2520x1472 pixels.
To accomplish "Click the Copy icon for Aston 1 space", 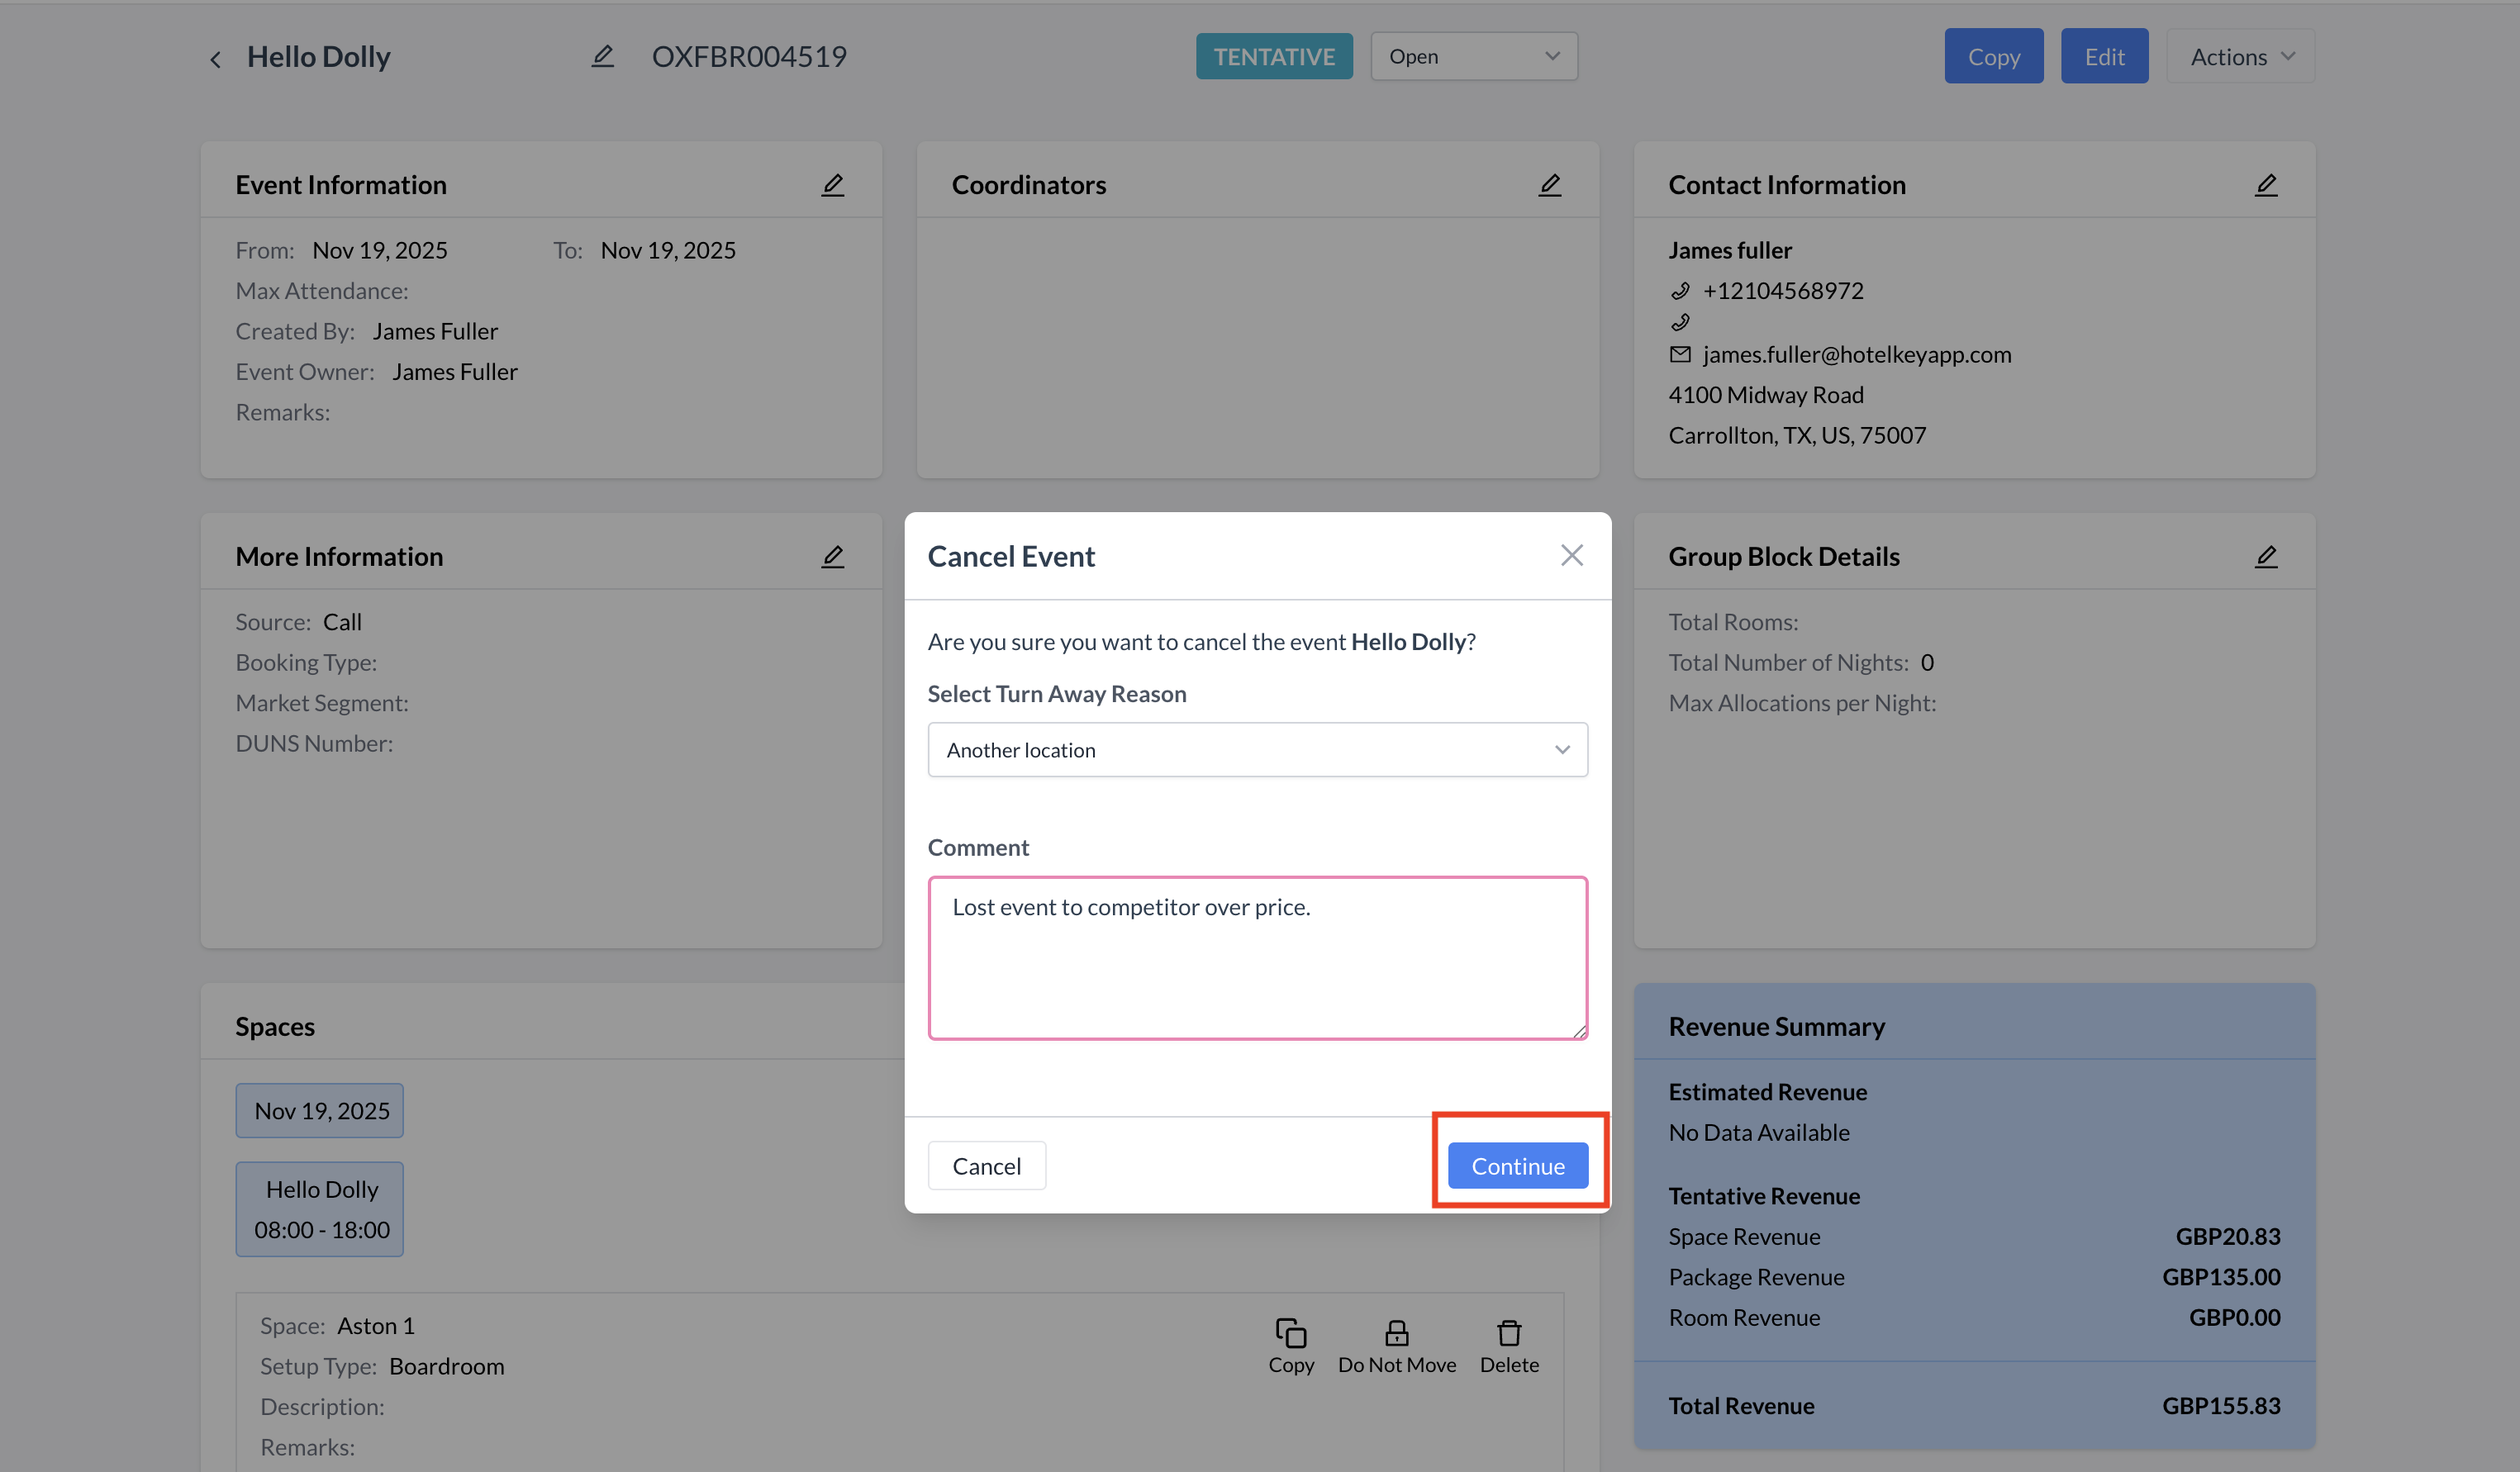I will coord(1290,1333).
